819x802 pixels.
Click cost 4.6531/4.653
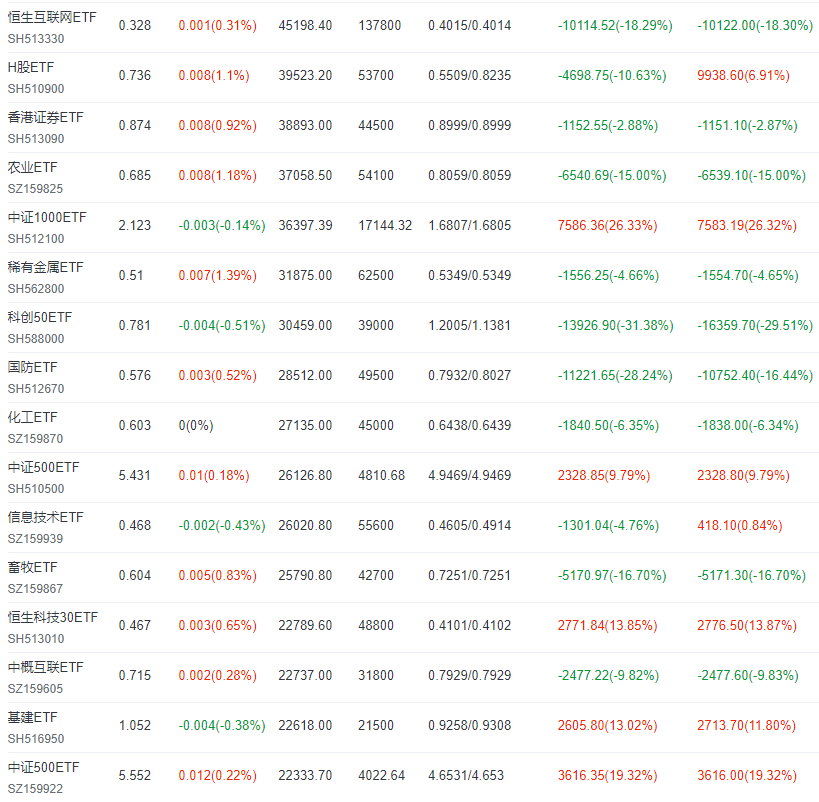click(x=466, y=776)
